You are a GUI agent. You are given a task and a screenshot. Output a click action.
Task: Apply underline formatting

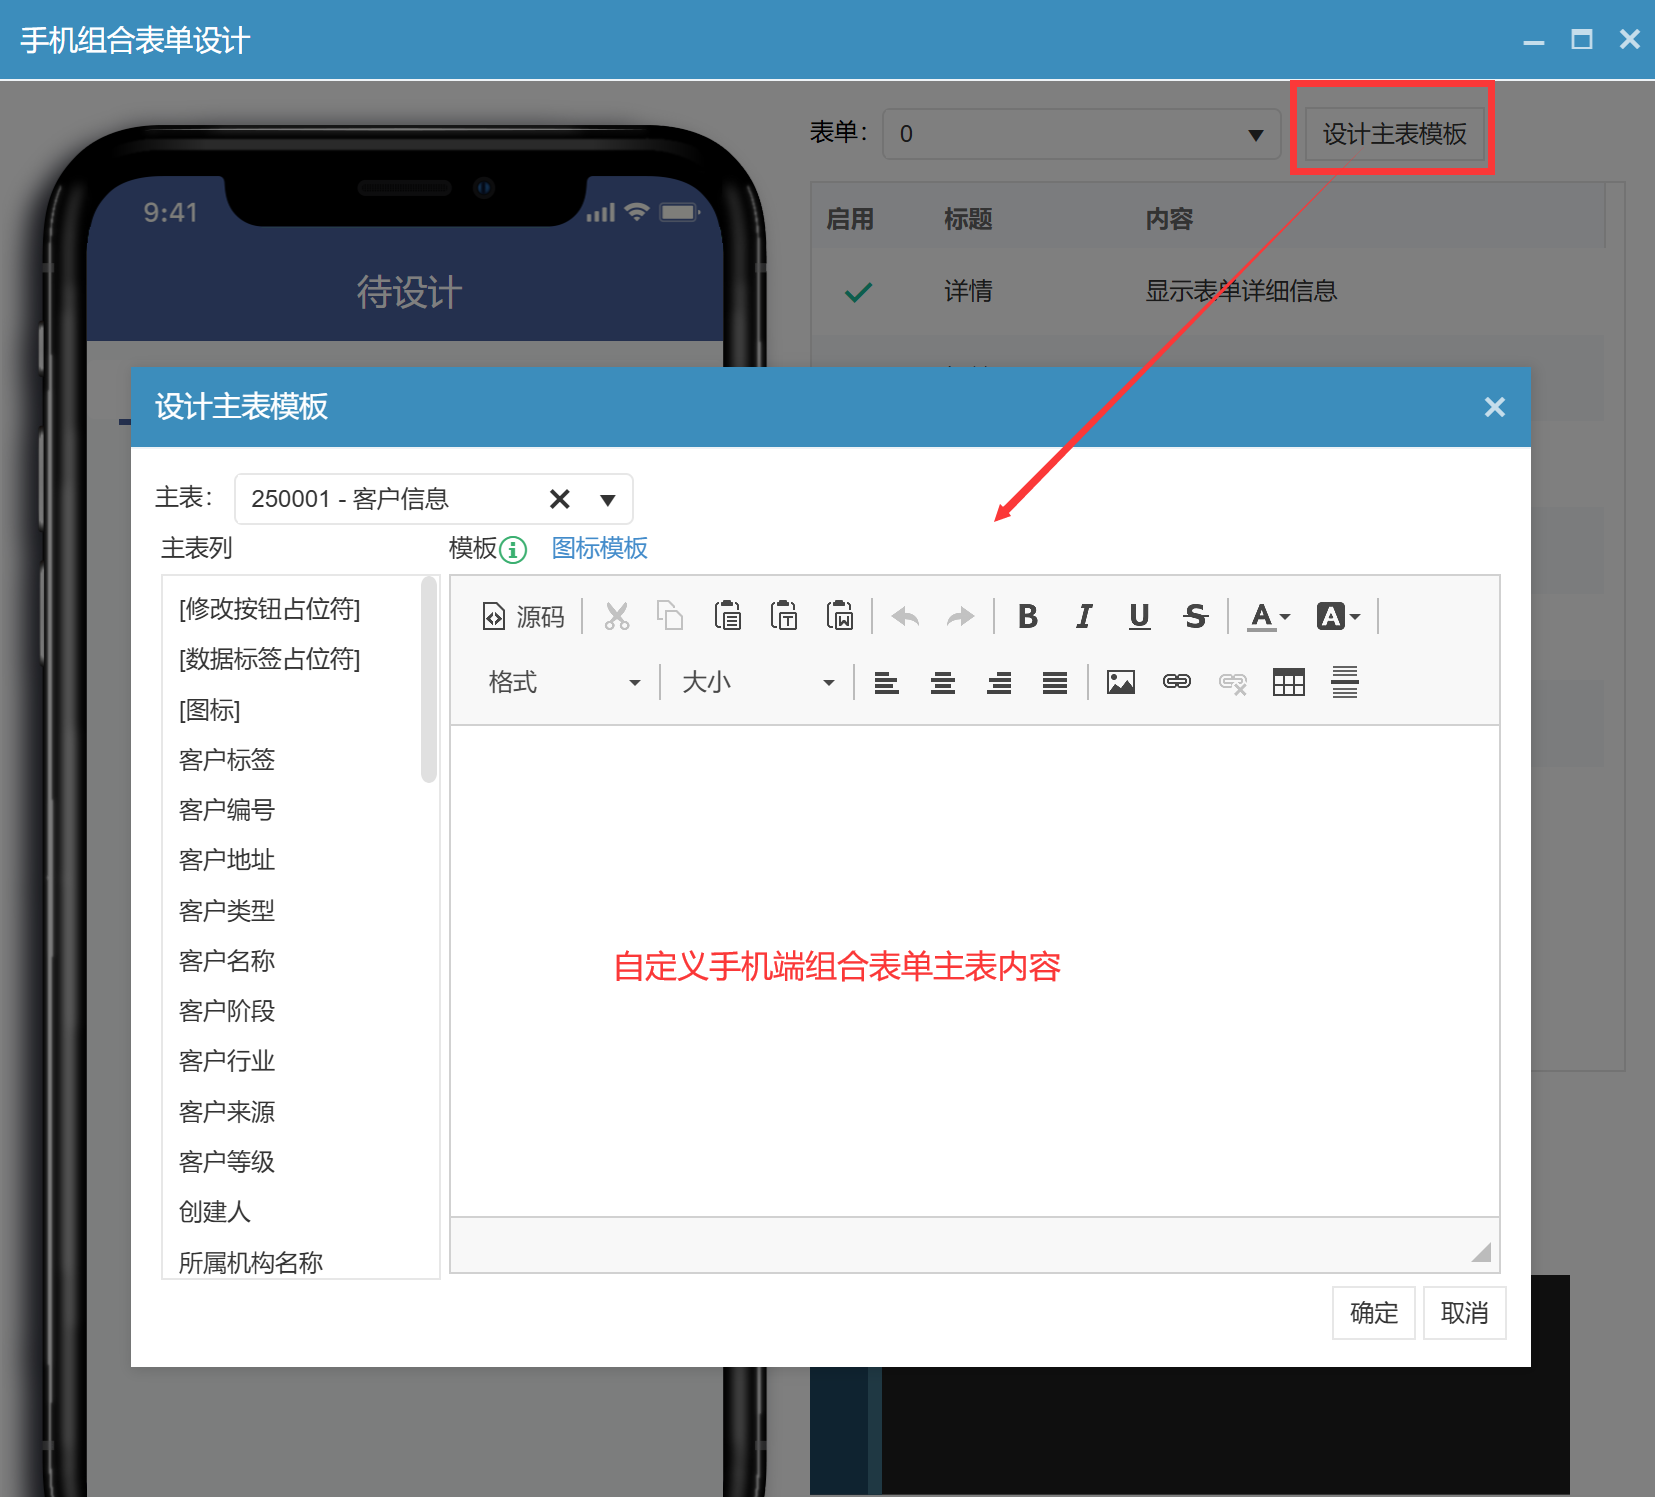click(x=1139, y=617)
